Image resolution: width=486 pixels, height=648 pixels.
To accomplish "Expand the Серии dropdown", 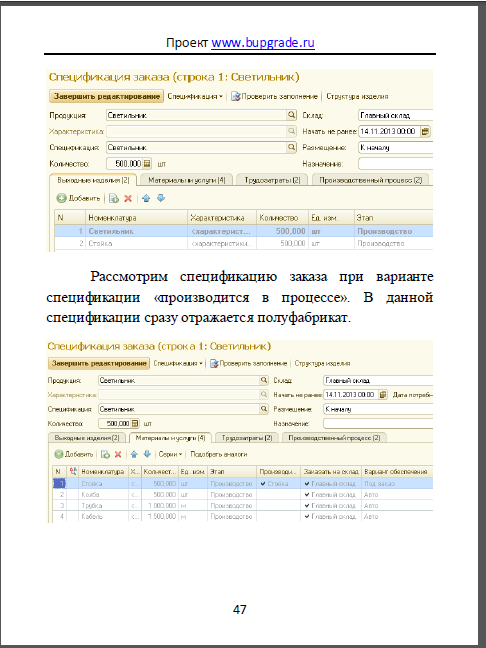I will [170, 454].
